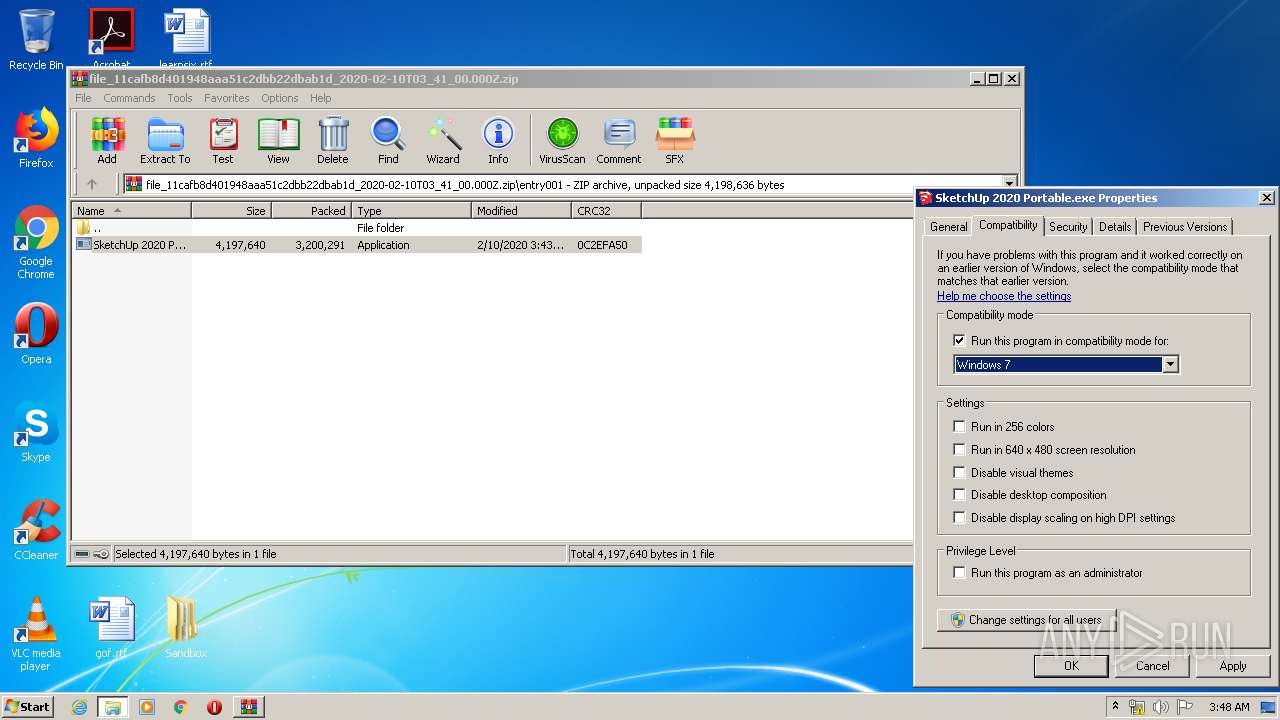Click the volume tray icon

[1161, 707]
